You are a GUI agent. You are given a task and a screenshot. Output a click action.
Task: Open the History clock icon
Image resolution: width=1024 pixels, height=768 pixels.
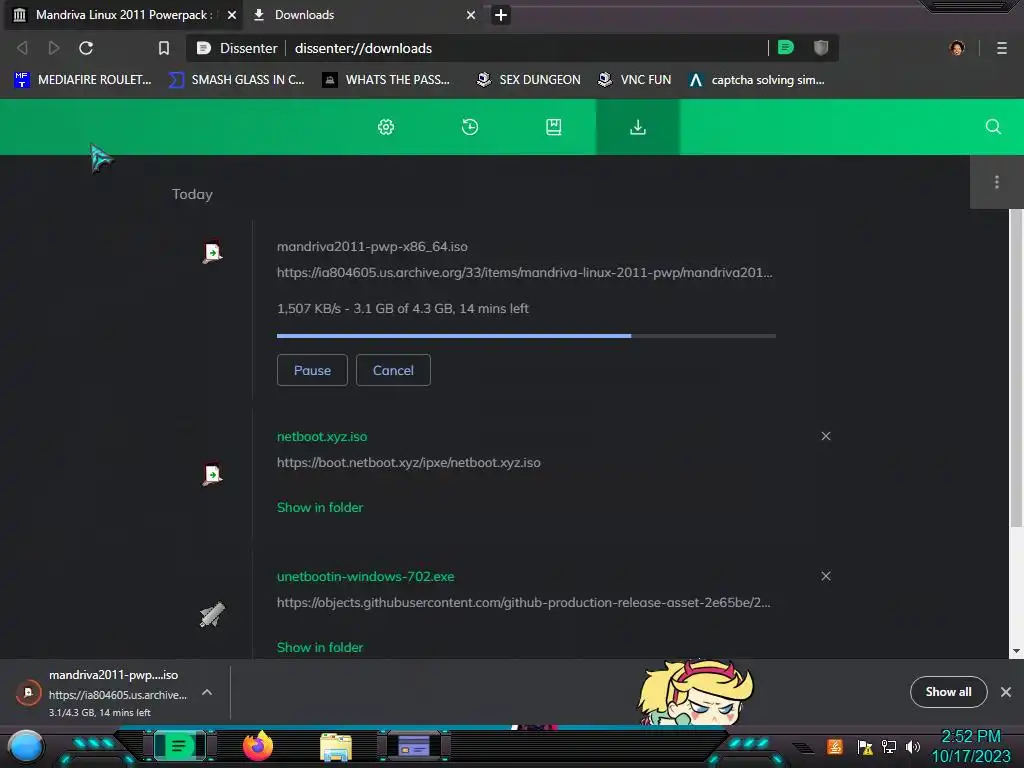coord(470,127)
